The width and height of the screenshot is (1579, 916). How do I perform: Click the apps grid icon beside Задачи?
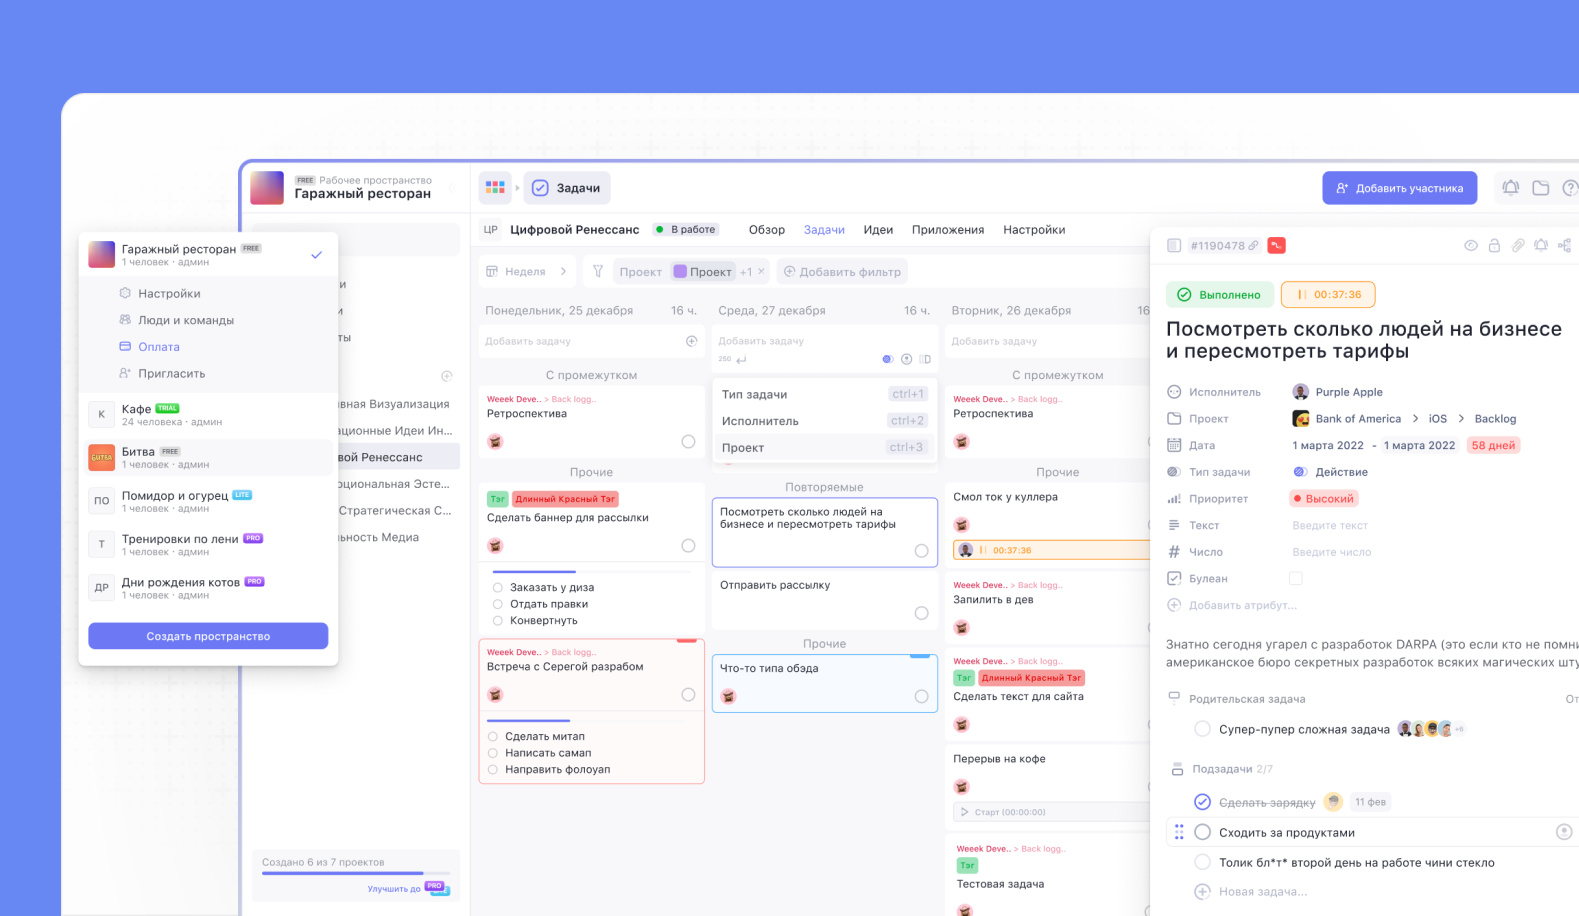[x=495, y=188]
